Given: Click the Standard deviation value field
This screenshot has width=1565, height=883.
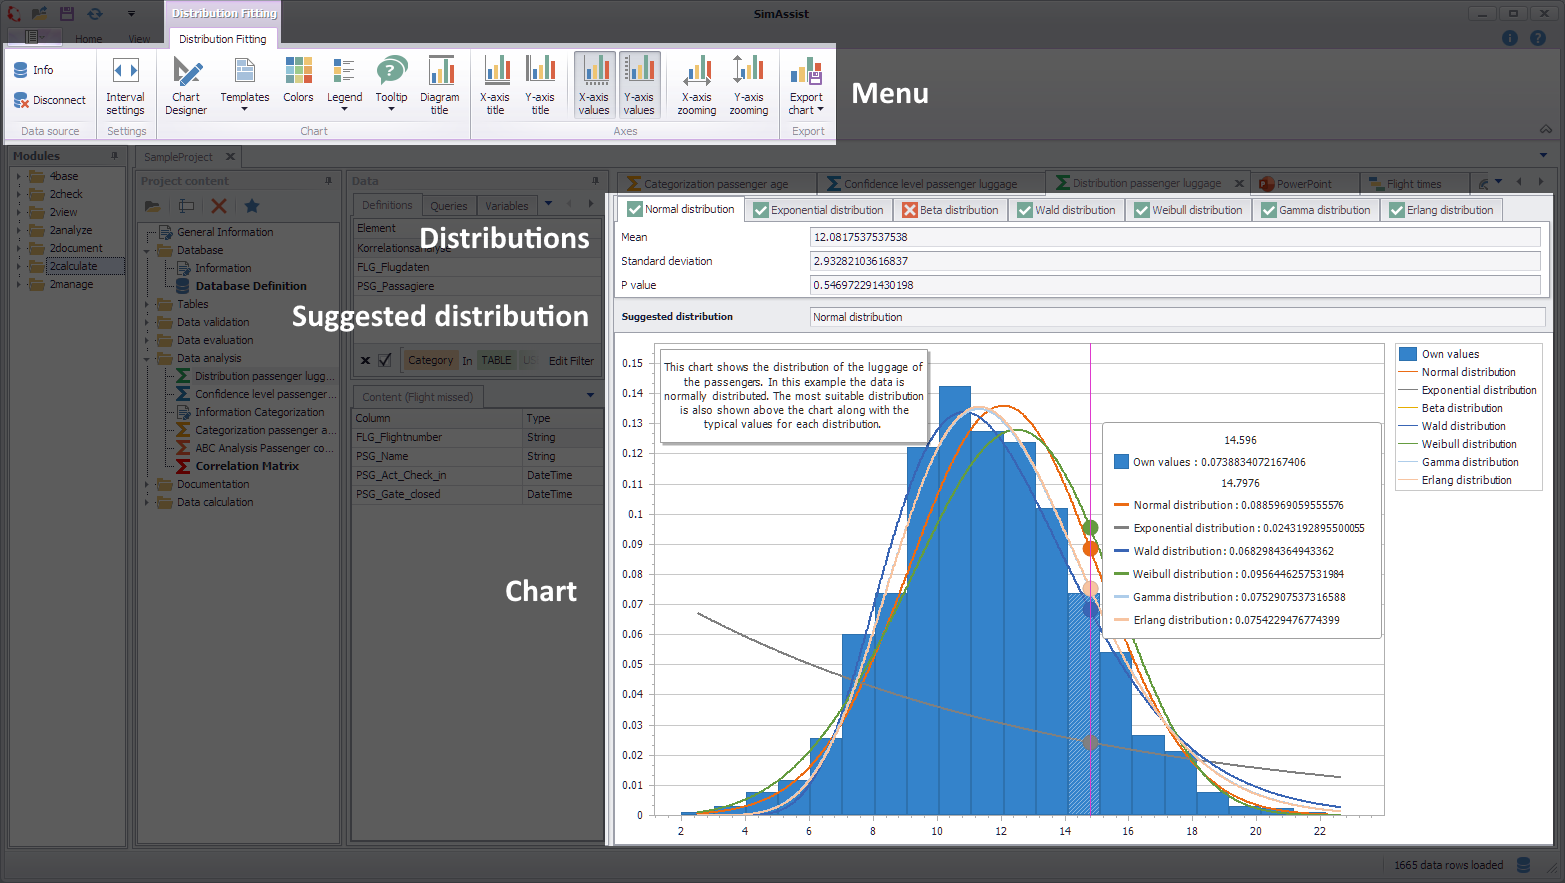Looking at the screenshot, I should point(1175,261).
